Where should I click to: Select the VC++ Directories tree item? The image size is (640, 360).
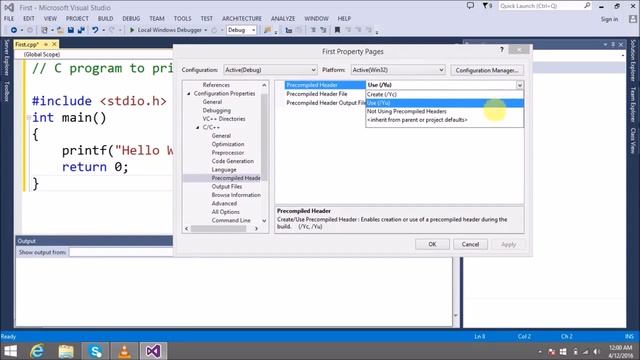pyautogui.click(x=224, y=119)
